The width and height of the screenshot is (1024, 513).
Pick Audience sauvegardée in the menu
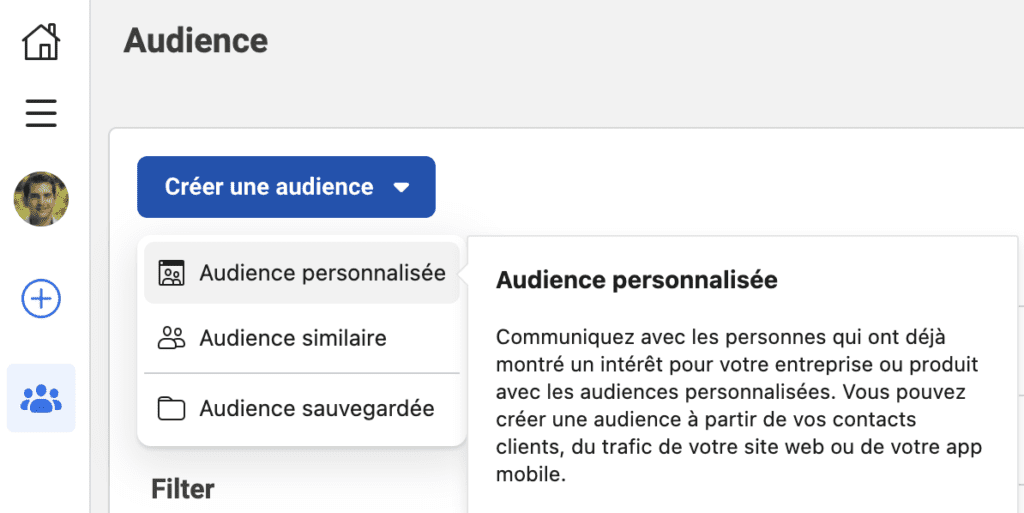[x=316, y=408]
